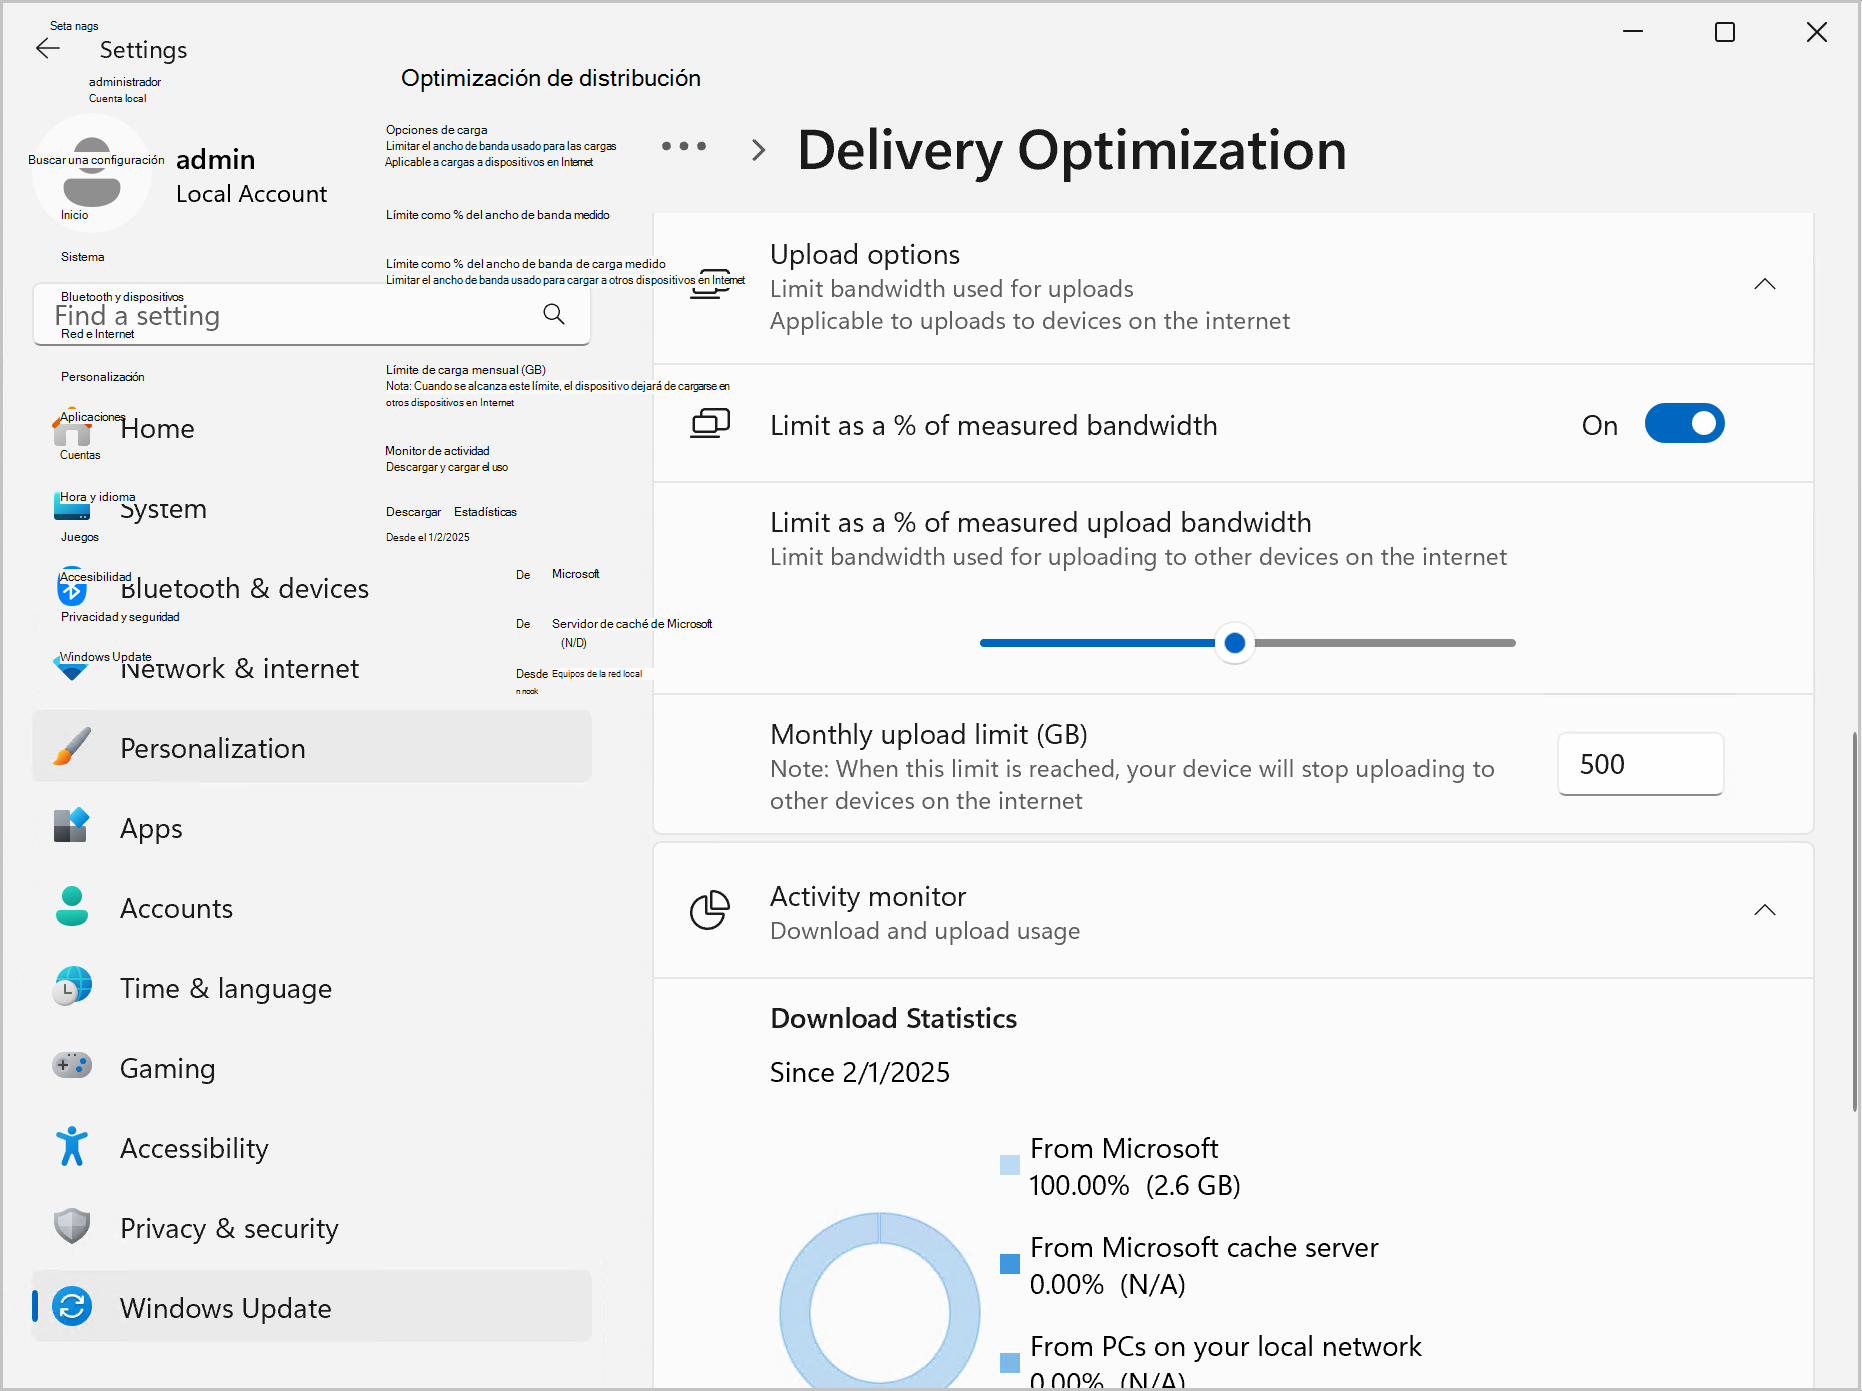Viewport: 1862px width, 1391px height.
Task: Collapse the Upload options section
Action: [1764, 285]
